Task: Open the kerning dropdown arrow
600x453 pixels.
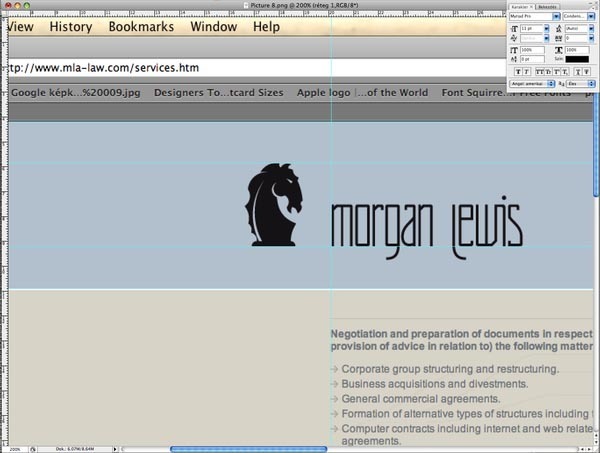Action: coord(546,38)
